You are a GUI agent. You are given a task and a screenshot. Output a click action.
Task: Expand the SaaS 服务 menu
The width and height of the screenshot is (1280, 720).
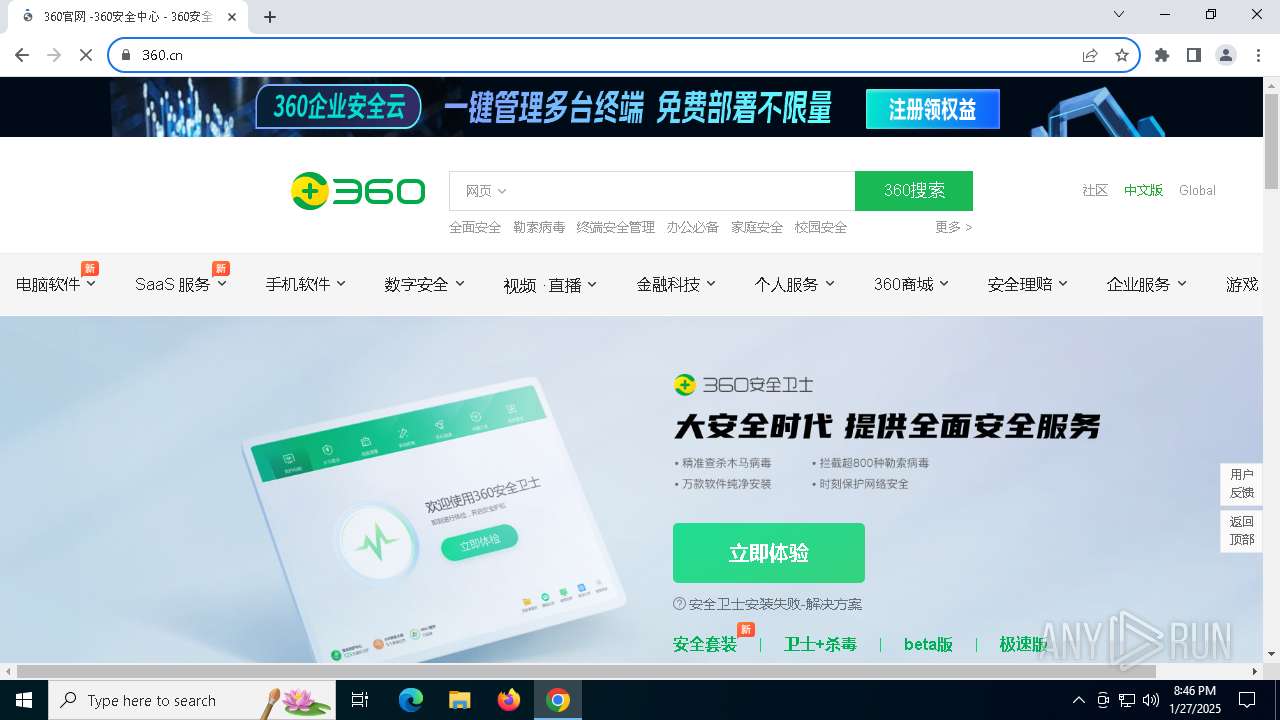click(181, 284)
